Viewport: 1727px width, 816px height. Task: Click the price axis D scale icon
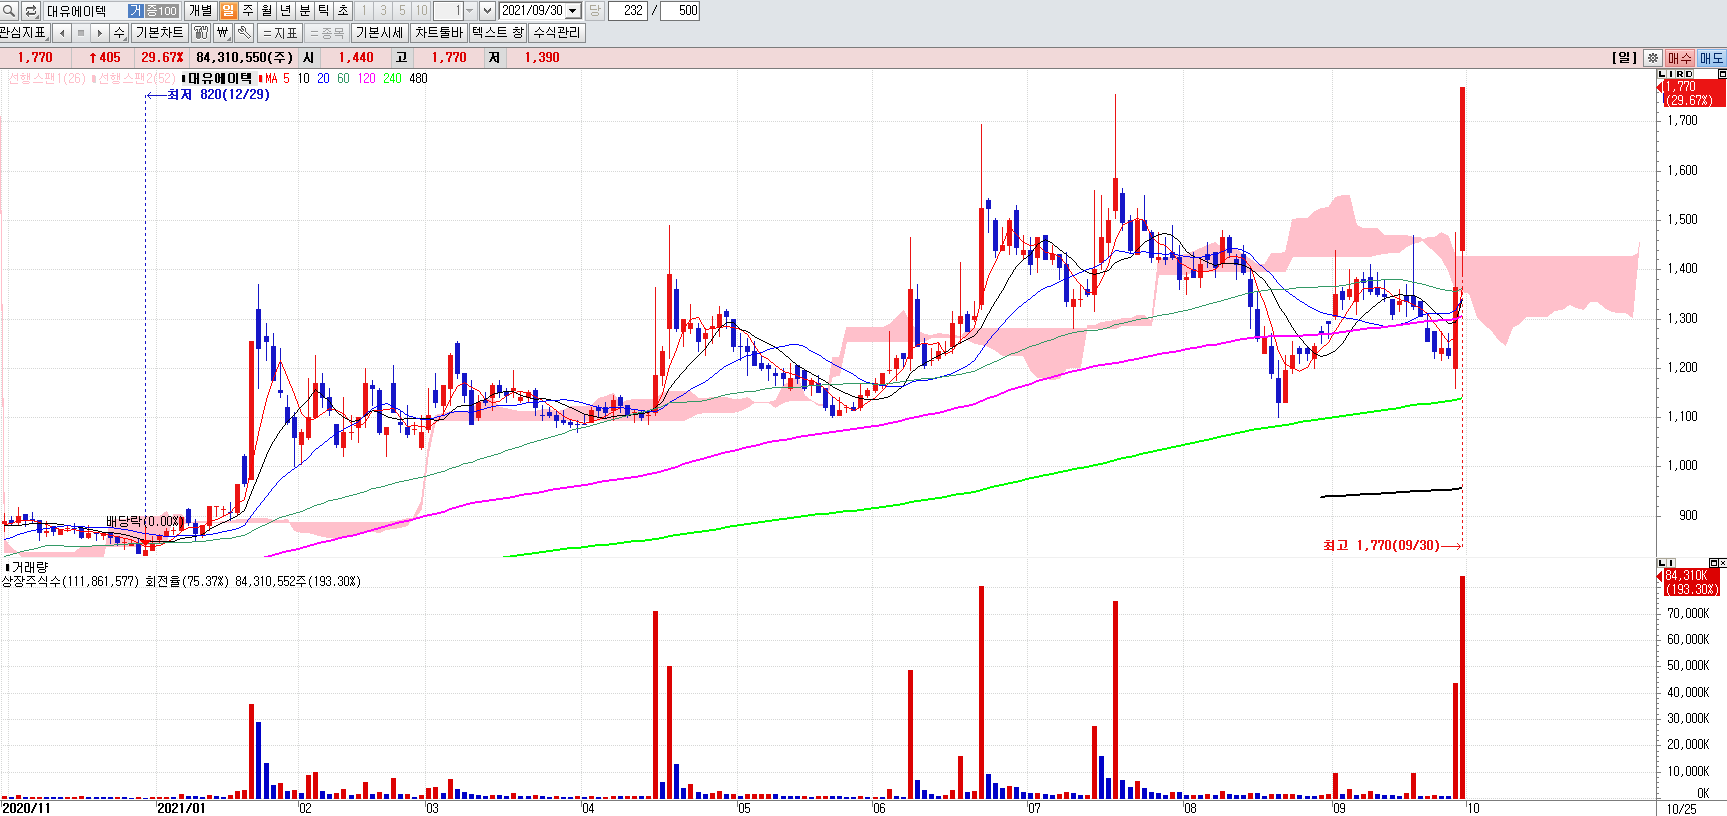coord(1689,74)
